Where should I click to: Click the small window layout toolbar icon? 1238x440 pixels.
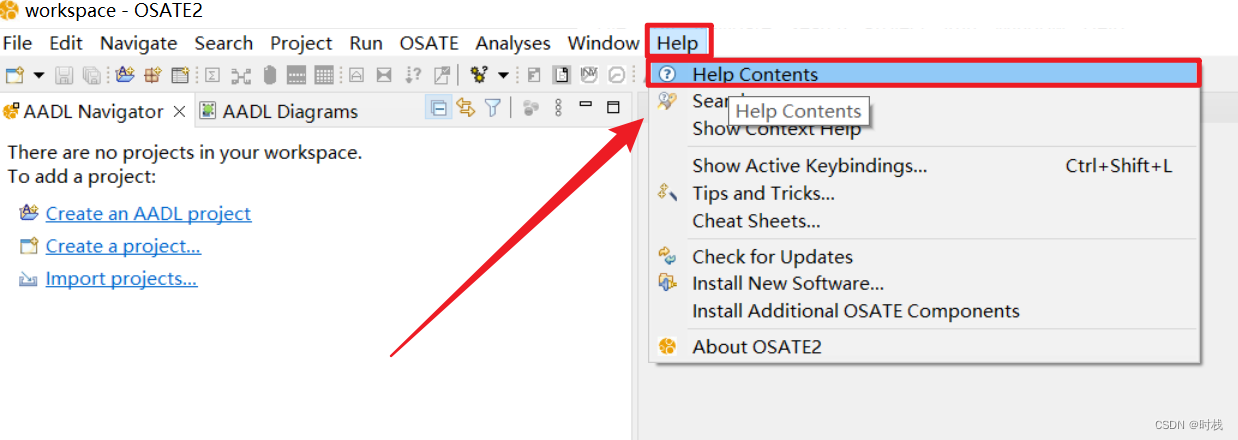(534, 75)
